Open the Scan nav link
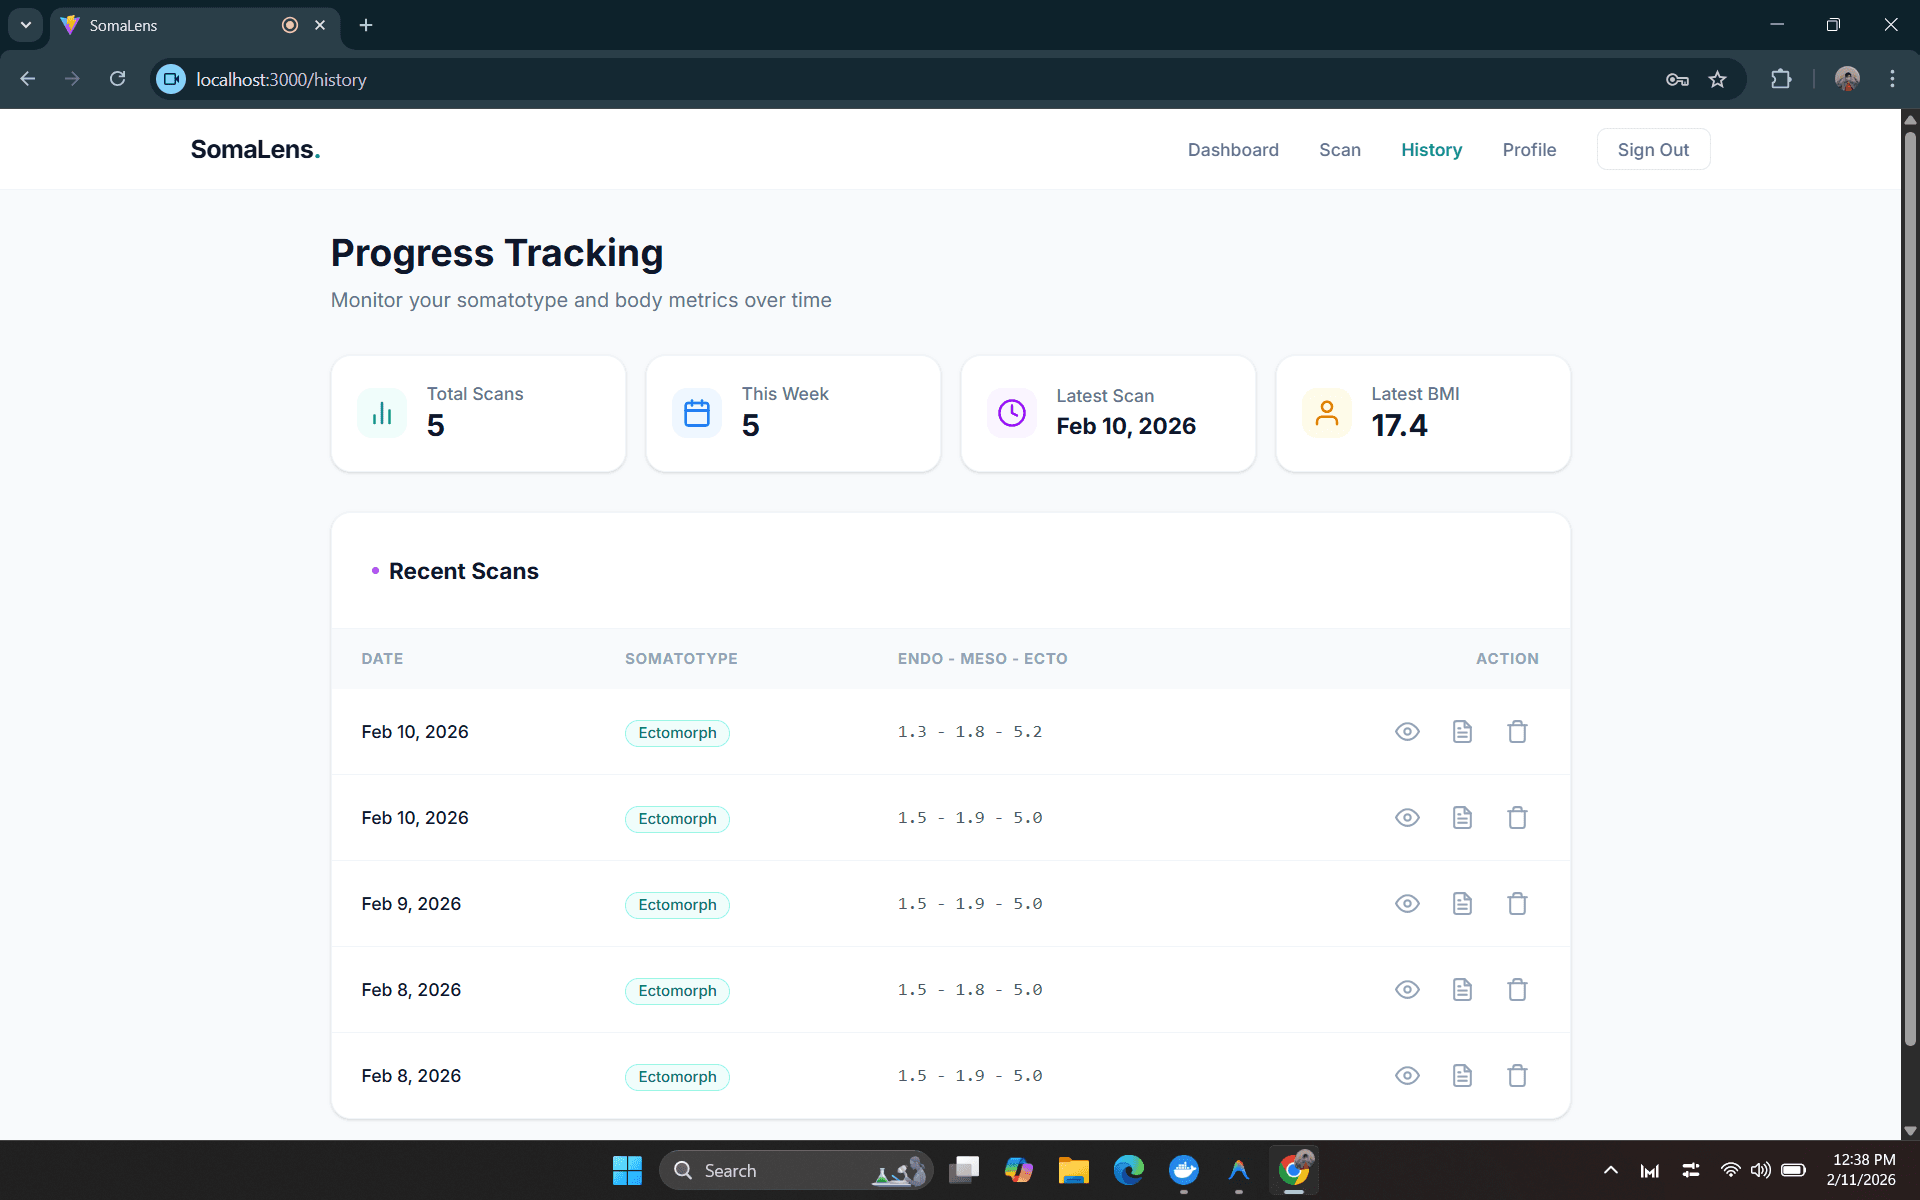 click(1340, 150)
